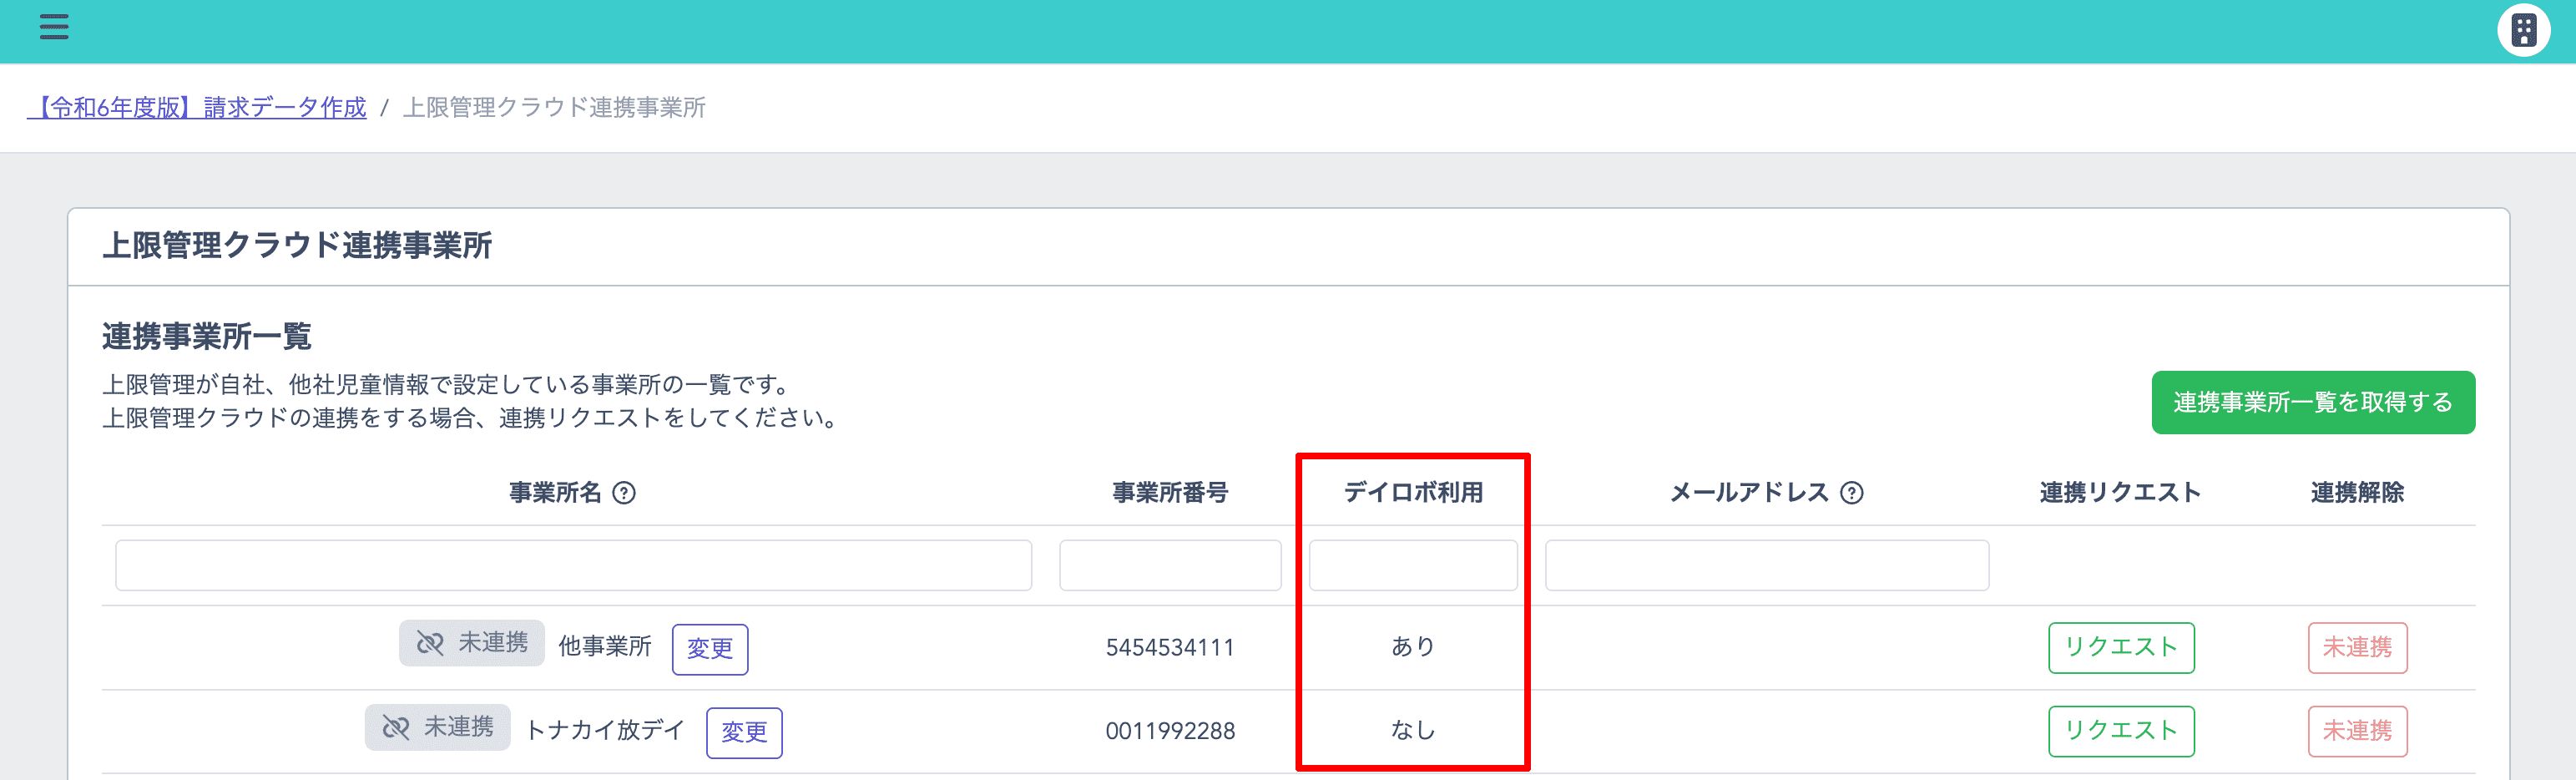This screenshot has width=2576, height=780.
Task: Click 他事業所 office name
Action: coord(605,647)
